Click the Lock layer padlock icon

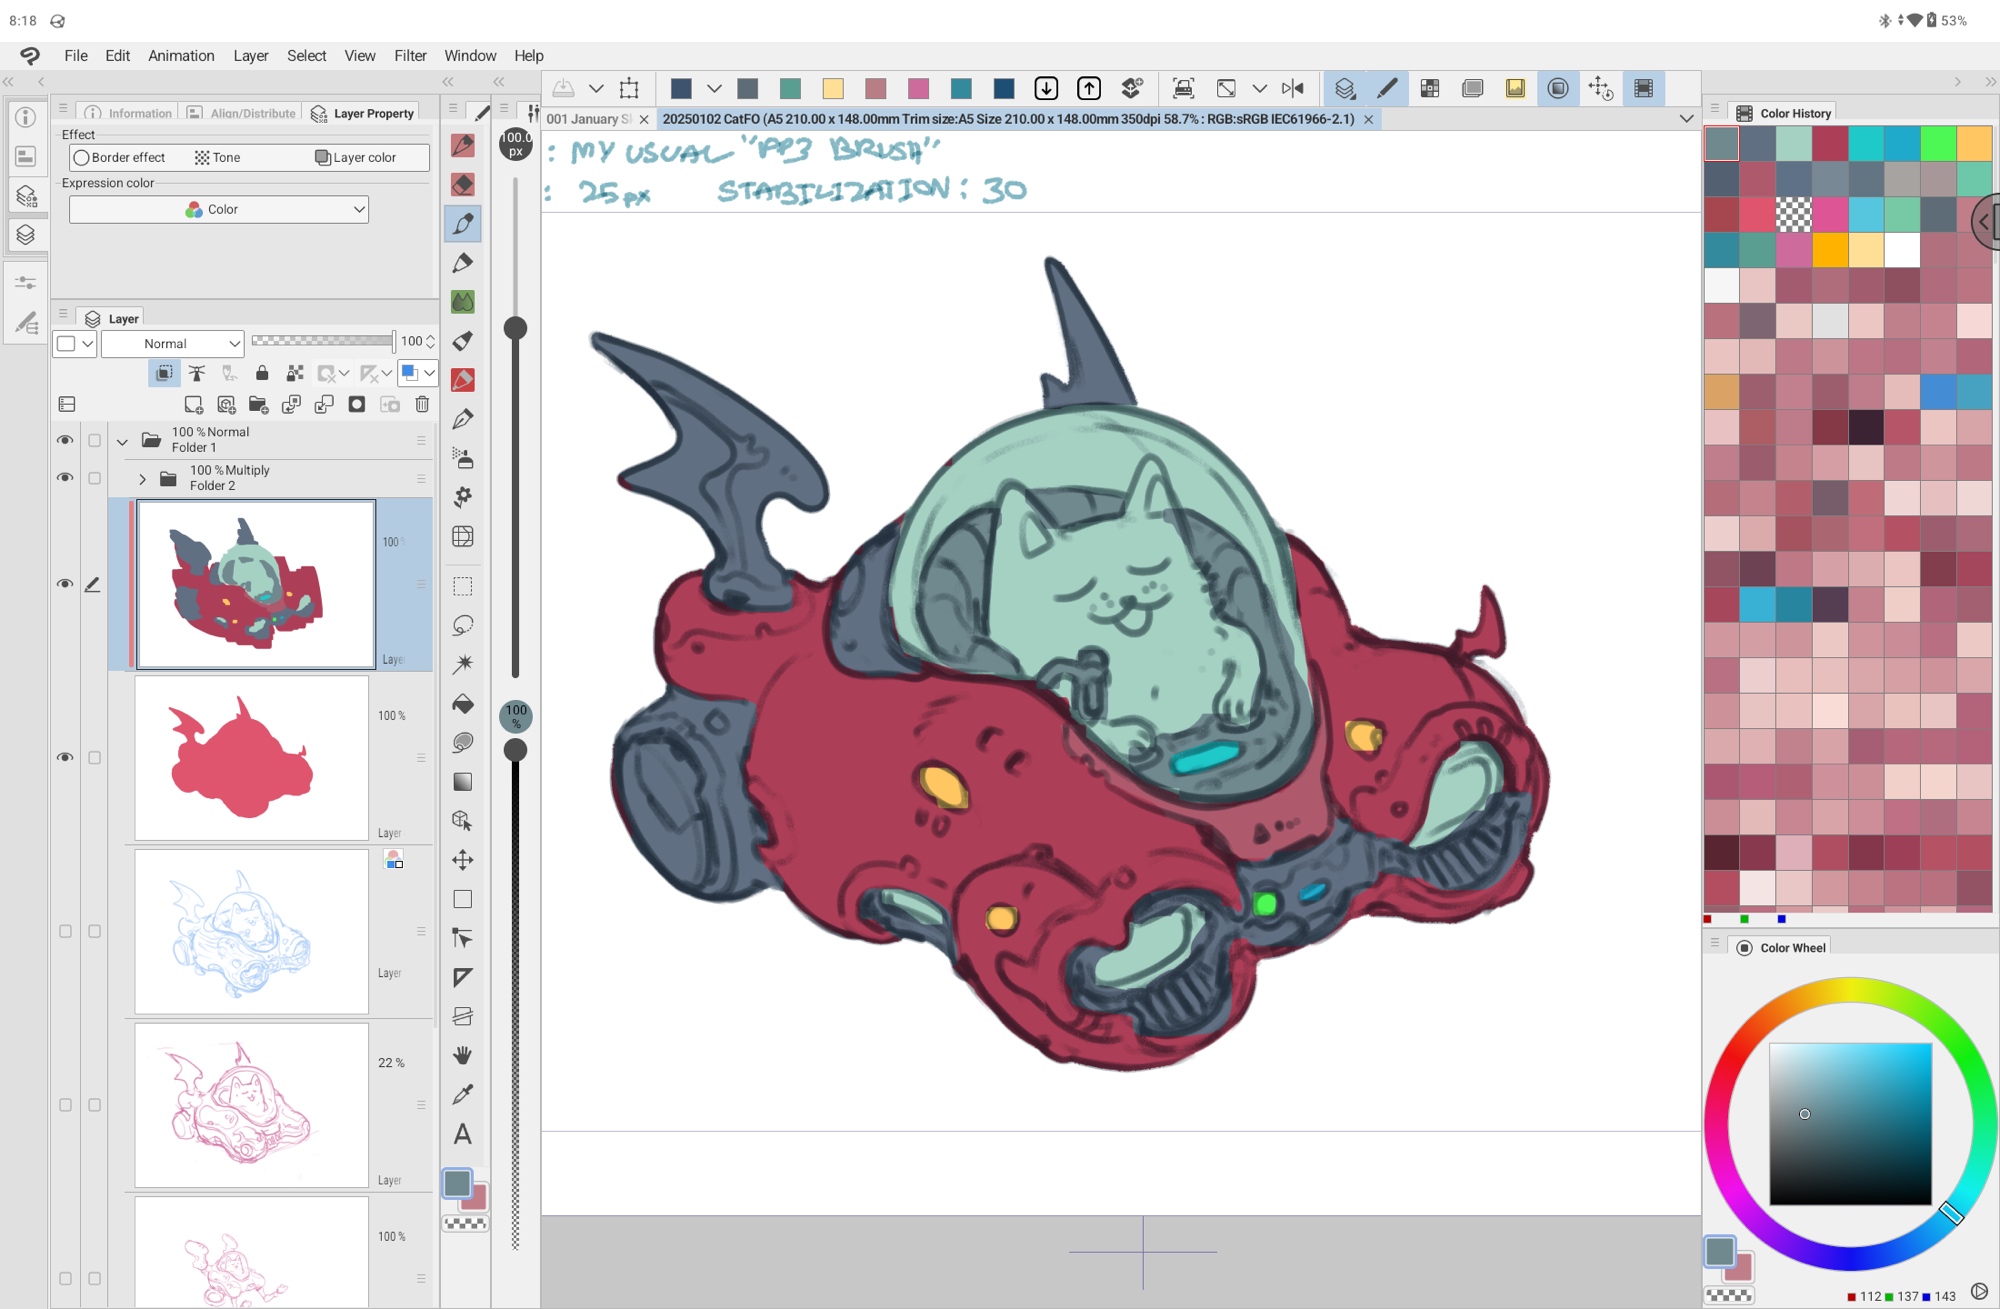point(262,373)
